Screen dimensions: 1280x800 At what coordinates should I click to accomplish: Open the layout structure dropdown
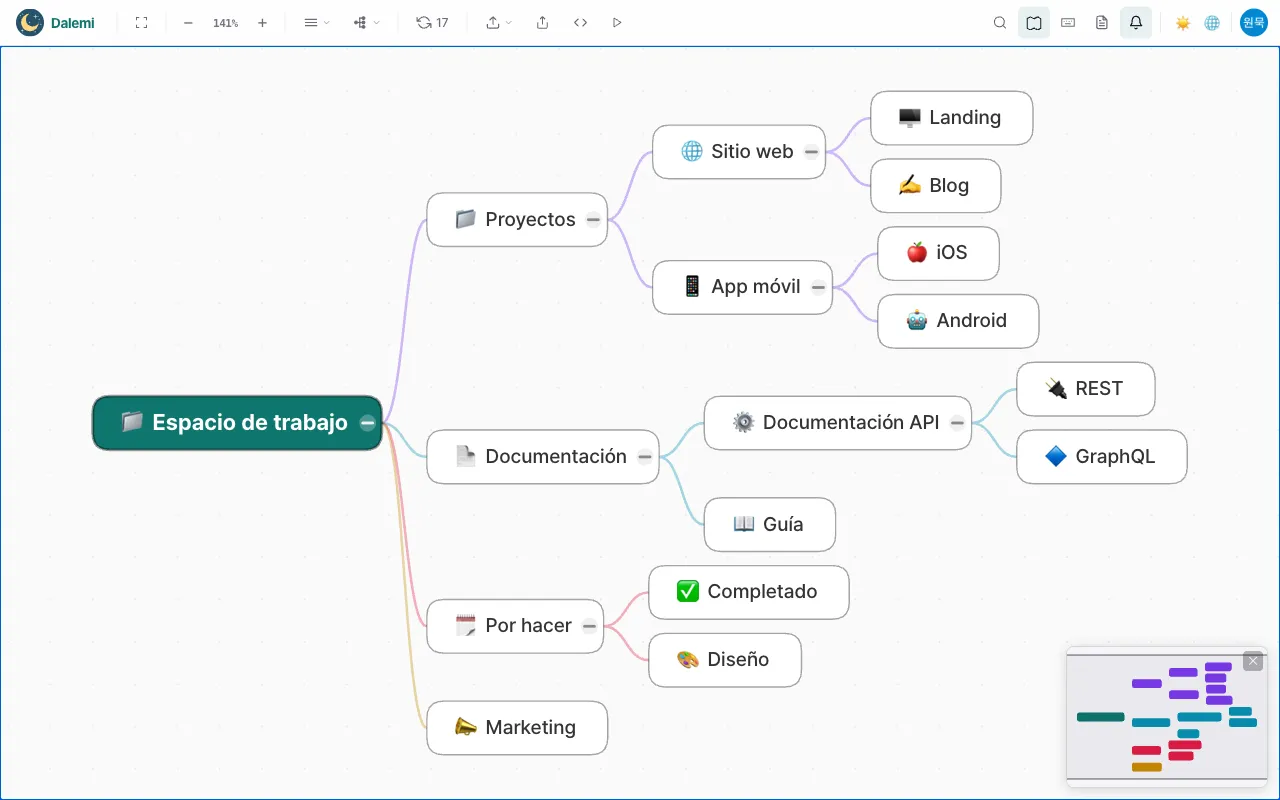coord(366,22)
